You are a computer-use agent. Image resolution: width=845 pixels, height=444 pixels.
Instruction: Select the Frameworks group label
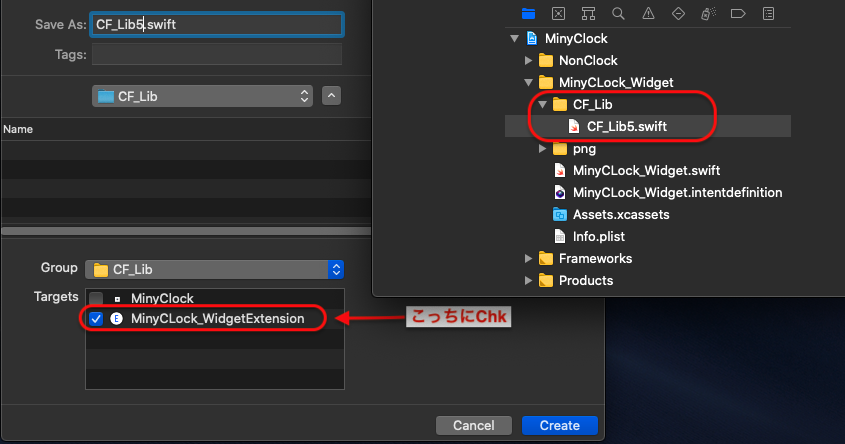[595, 259]
